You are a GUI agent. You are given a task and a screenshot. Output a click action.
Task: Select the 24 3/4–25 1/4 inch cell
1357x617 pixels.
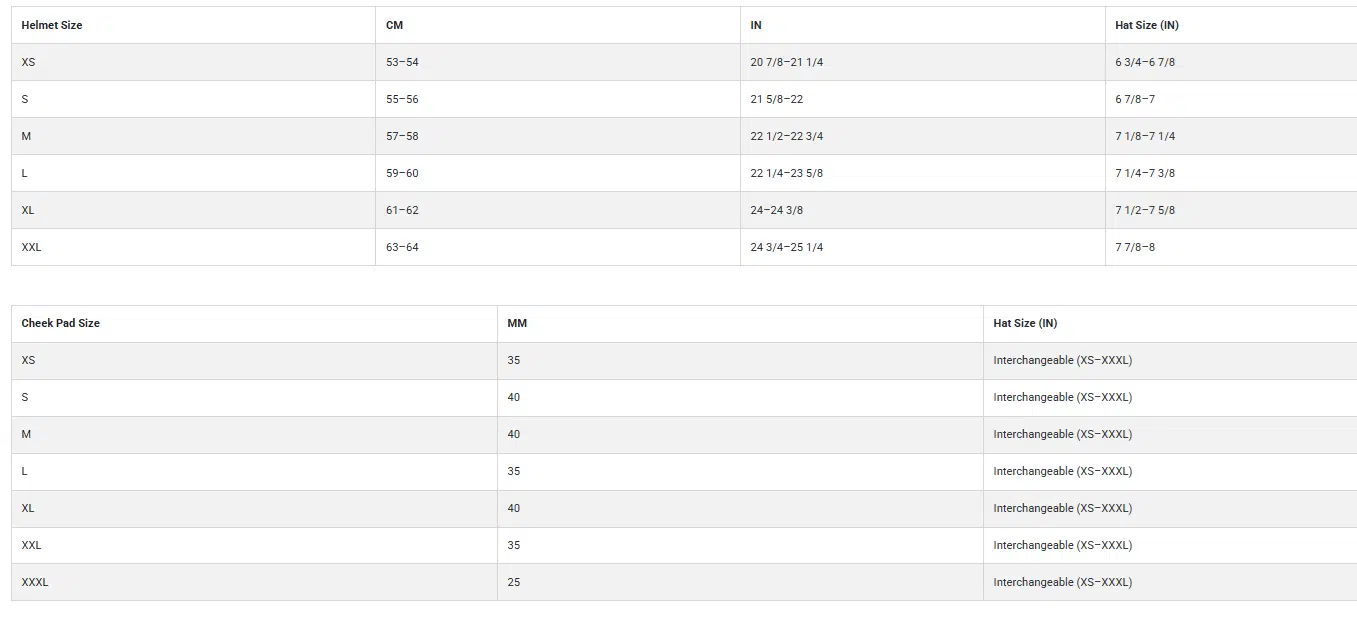(787, 247)
